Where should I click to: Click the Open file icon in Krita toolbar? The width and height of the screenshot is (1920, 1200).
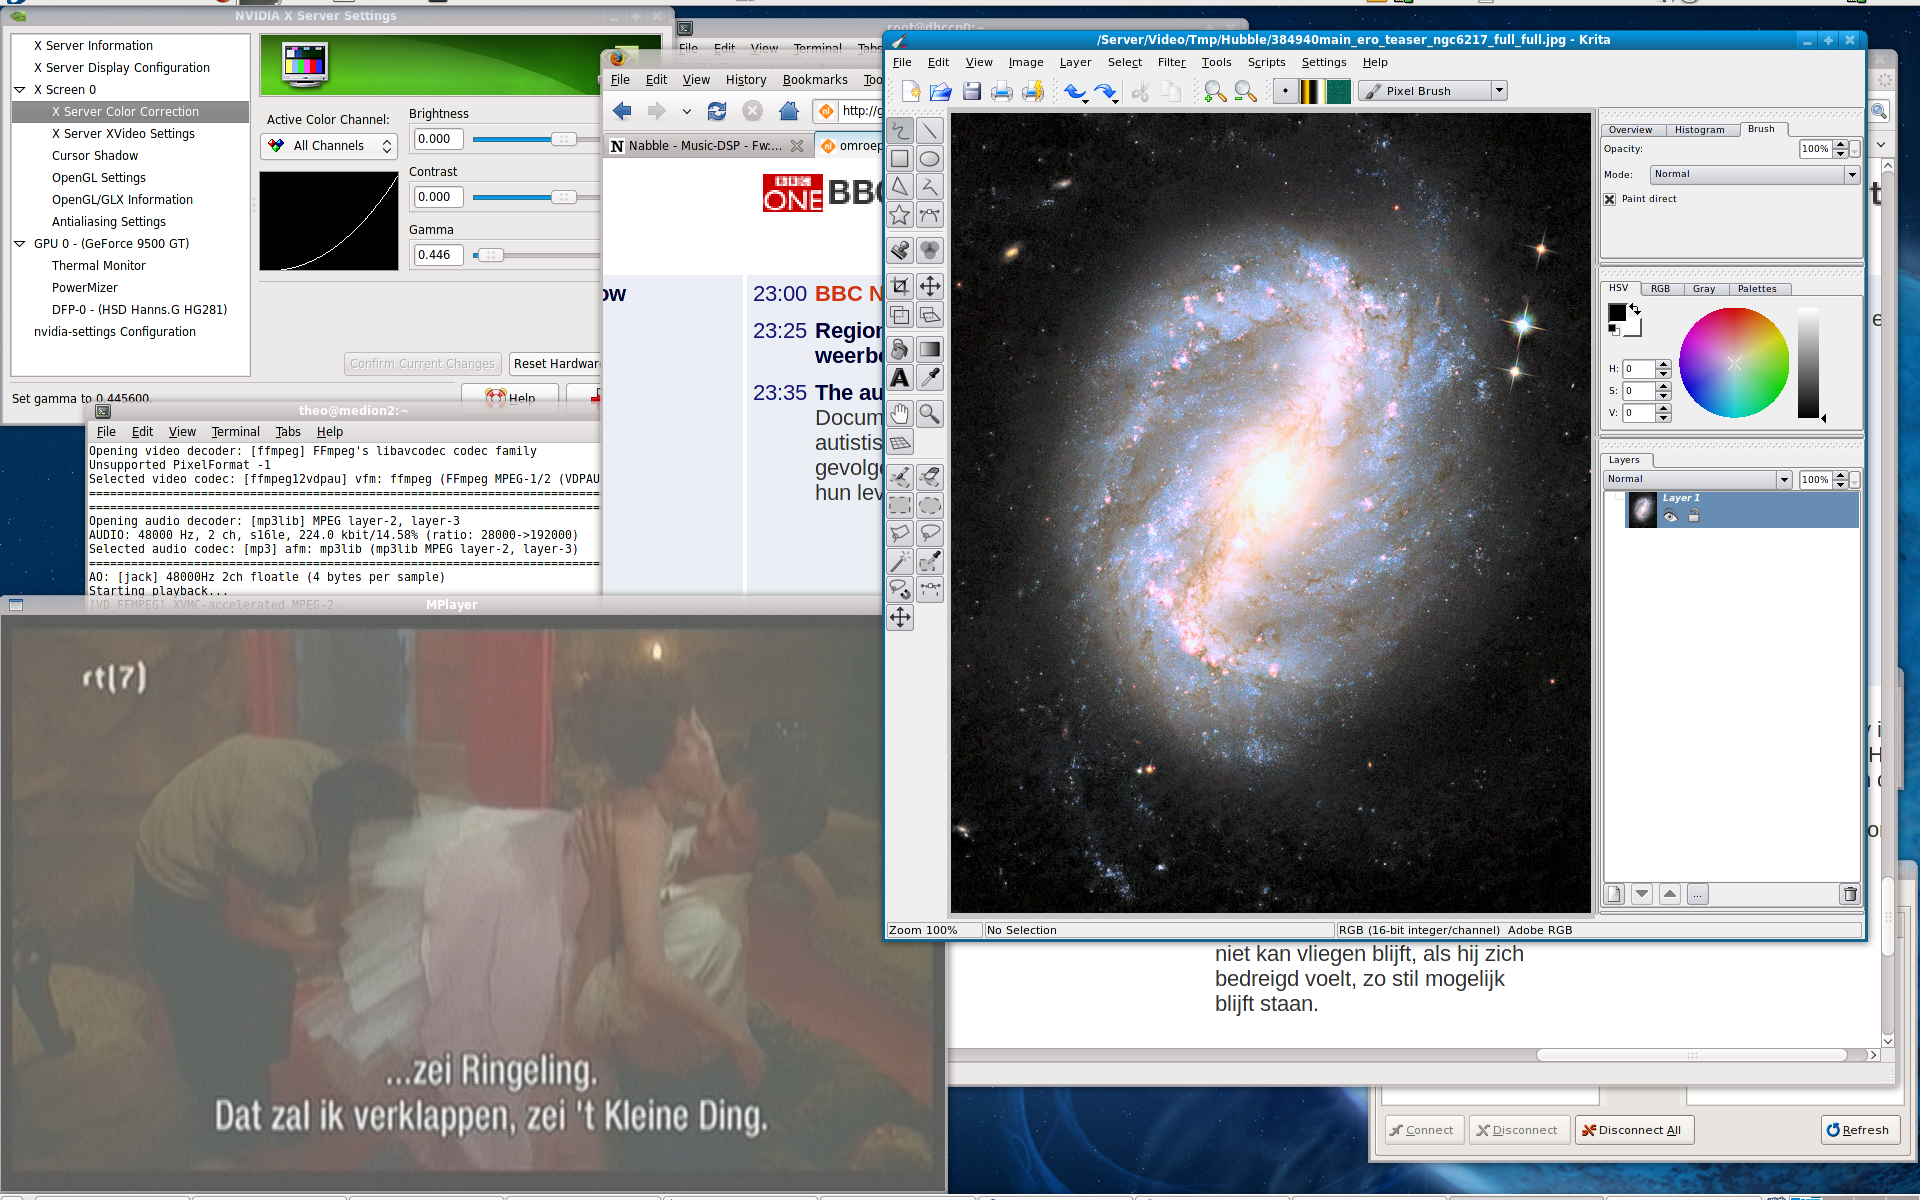[940, 91]
